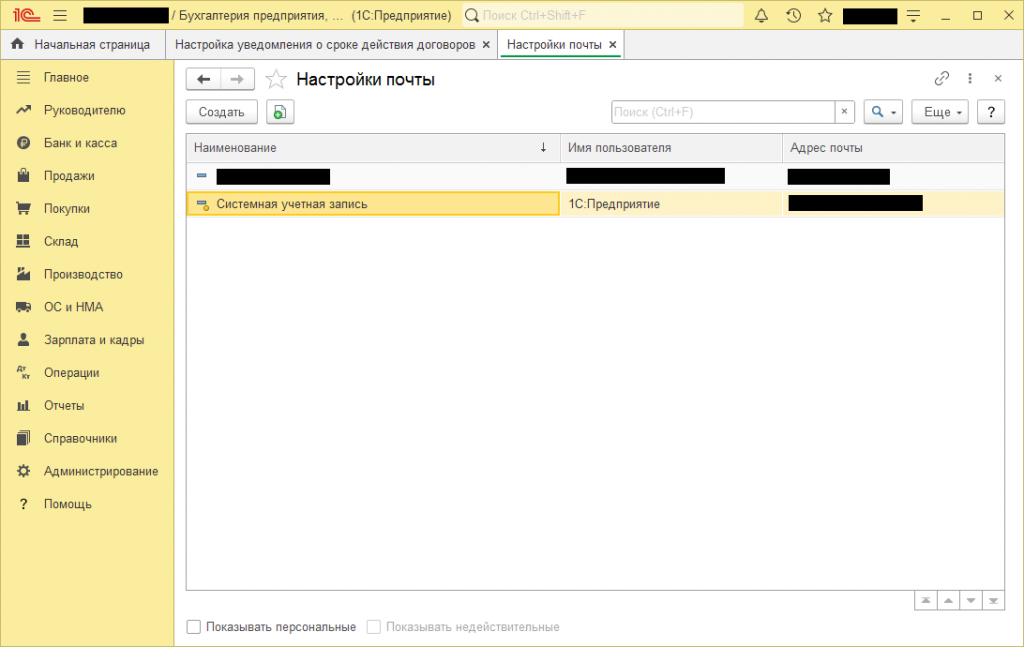Create new item by copying icon

pos(280,112)
